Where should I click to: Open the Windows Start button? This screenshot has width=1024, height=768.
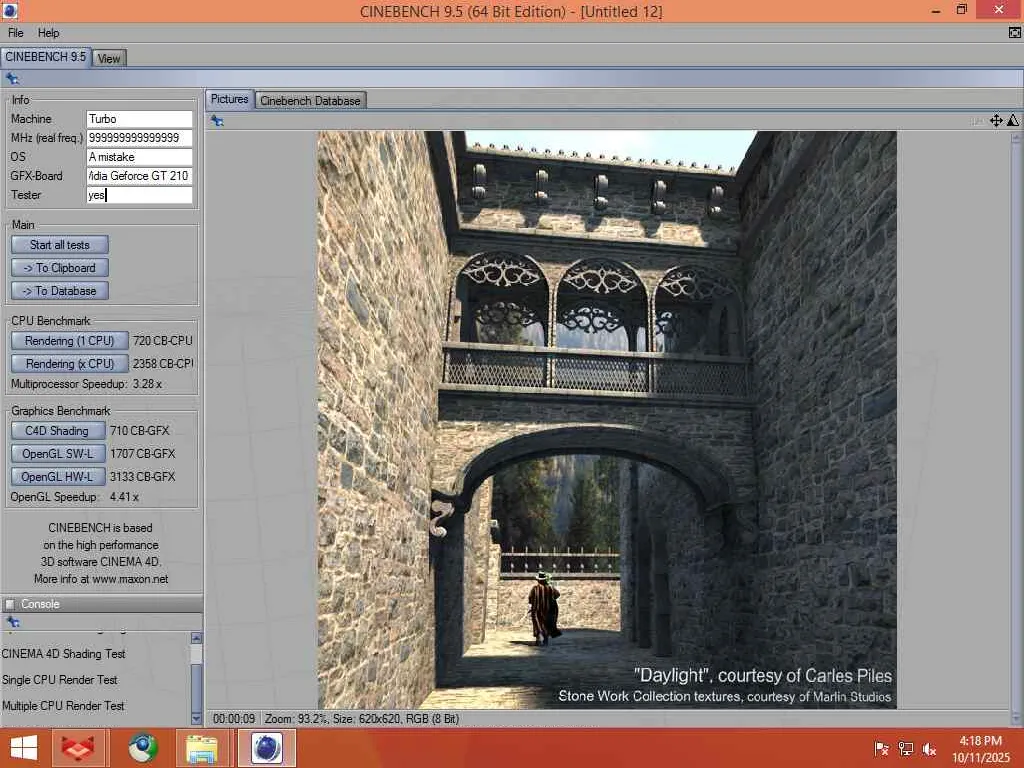click(x=24, y=748)
